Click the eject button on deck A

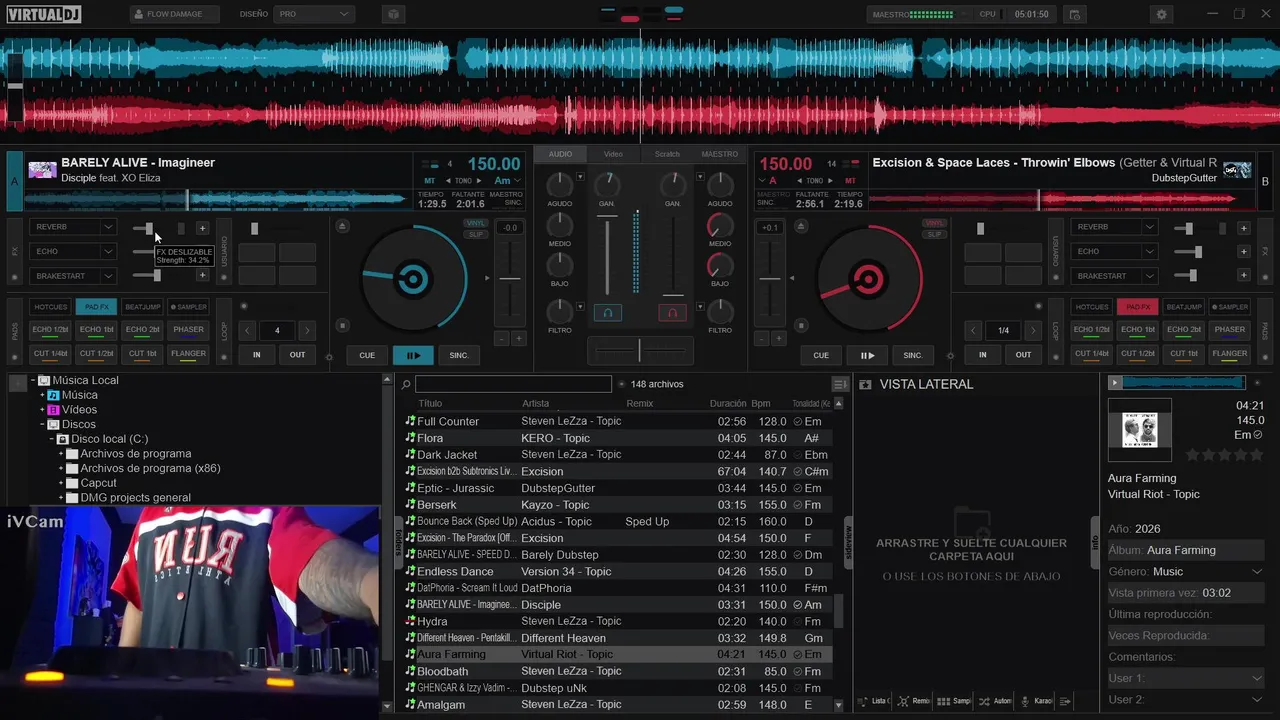coord(343,226)
